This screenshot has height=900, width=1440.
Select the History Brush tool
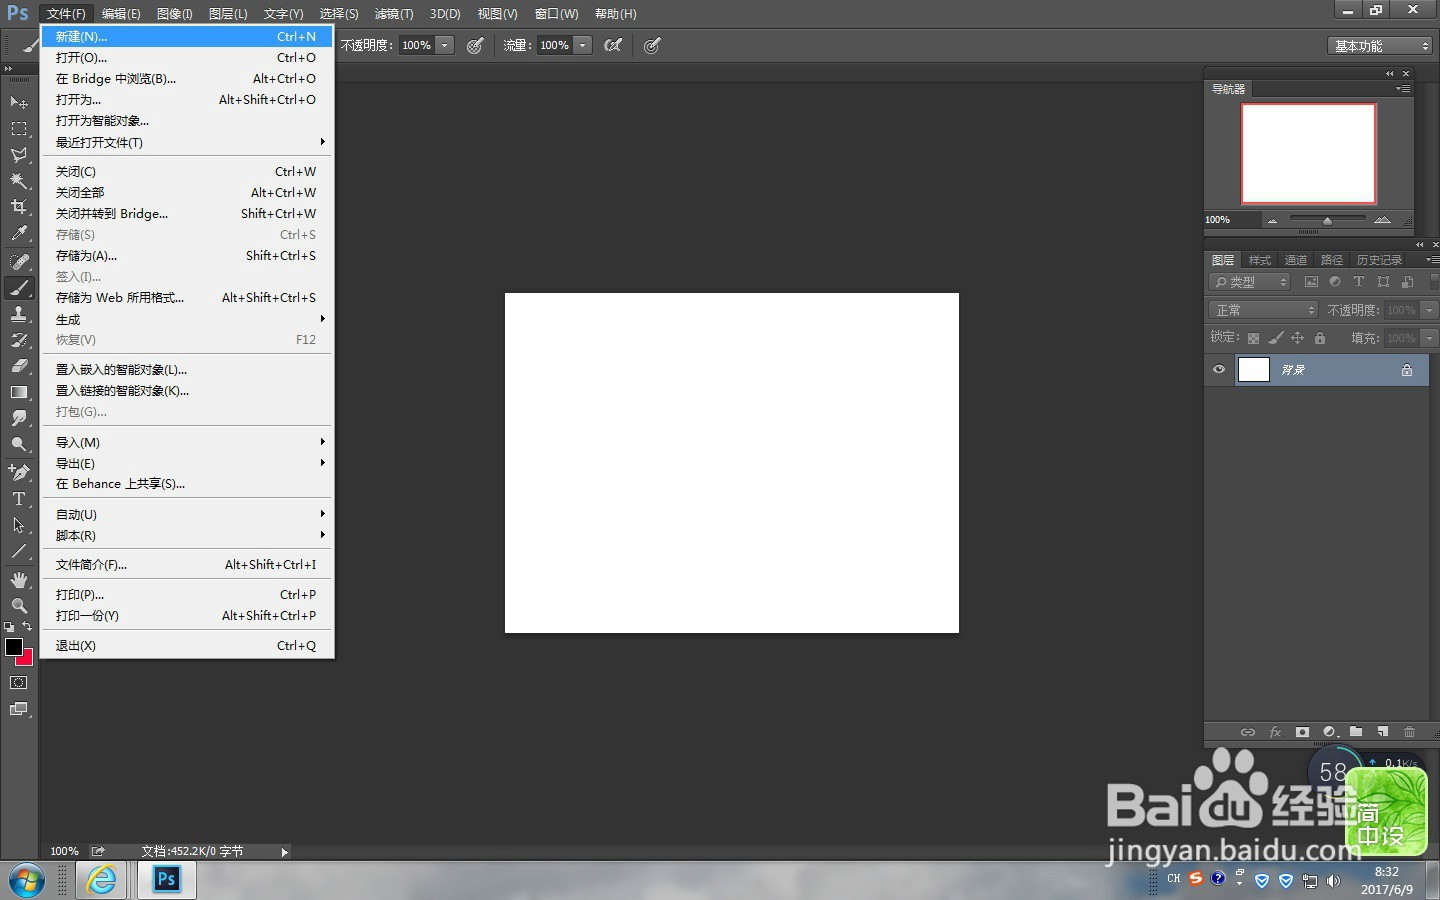point(19,340)
